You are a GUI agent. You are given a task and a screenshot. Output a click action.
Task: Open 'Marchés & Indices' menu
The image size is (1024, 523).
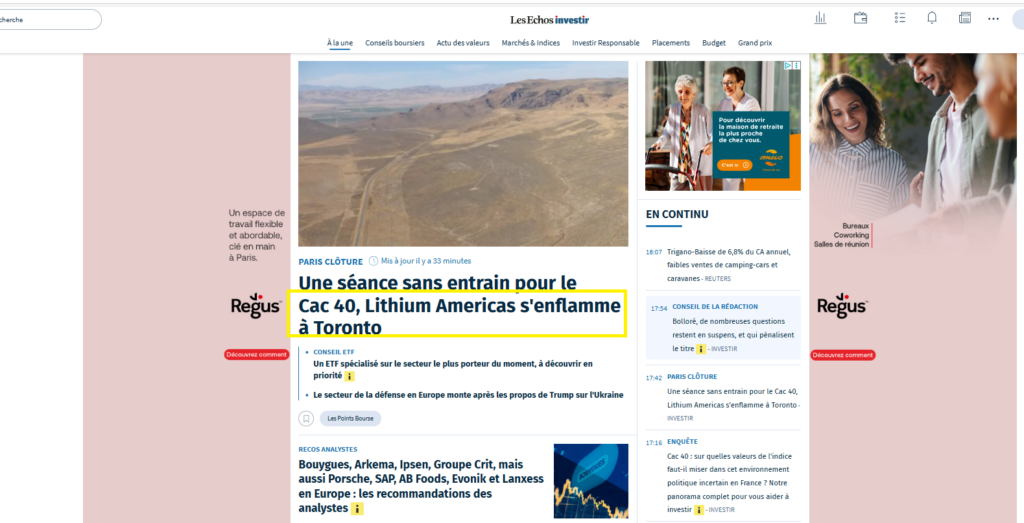pyautogui.click(x=531, y=43)
